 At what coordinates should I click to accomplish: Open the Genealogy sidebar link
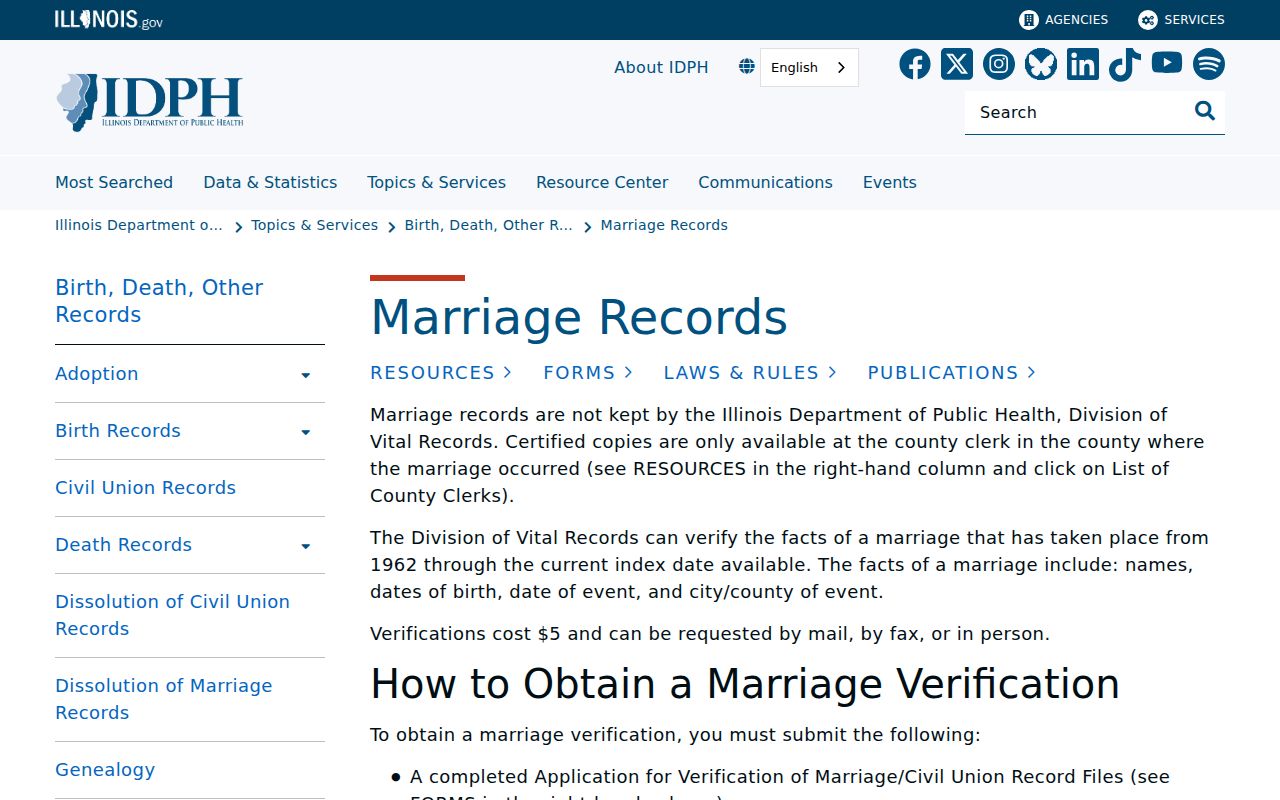click(105, 770)
